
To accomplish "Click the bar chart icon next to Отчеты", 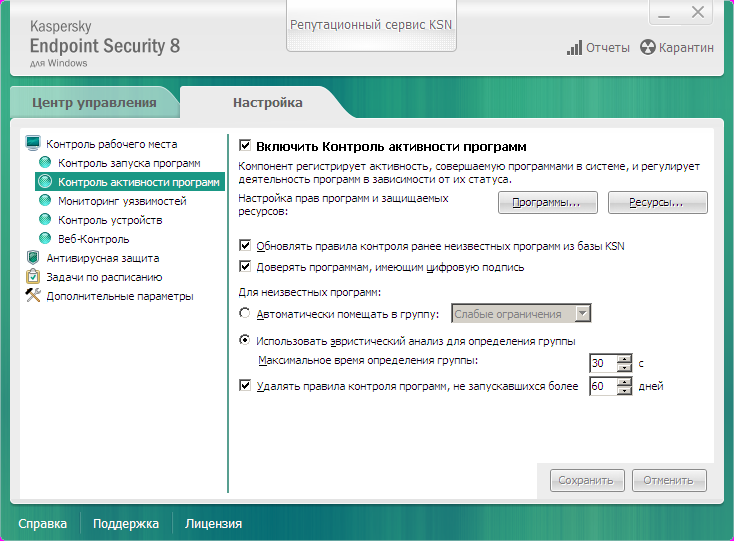I will click(574, 48).
